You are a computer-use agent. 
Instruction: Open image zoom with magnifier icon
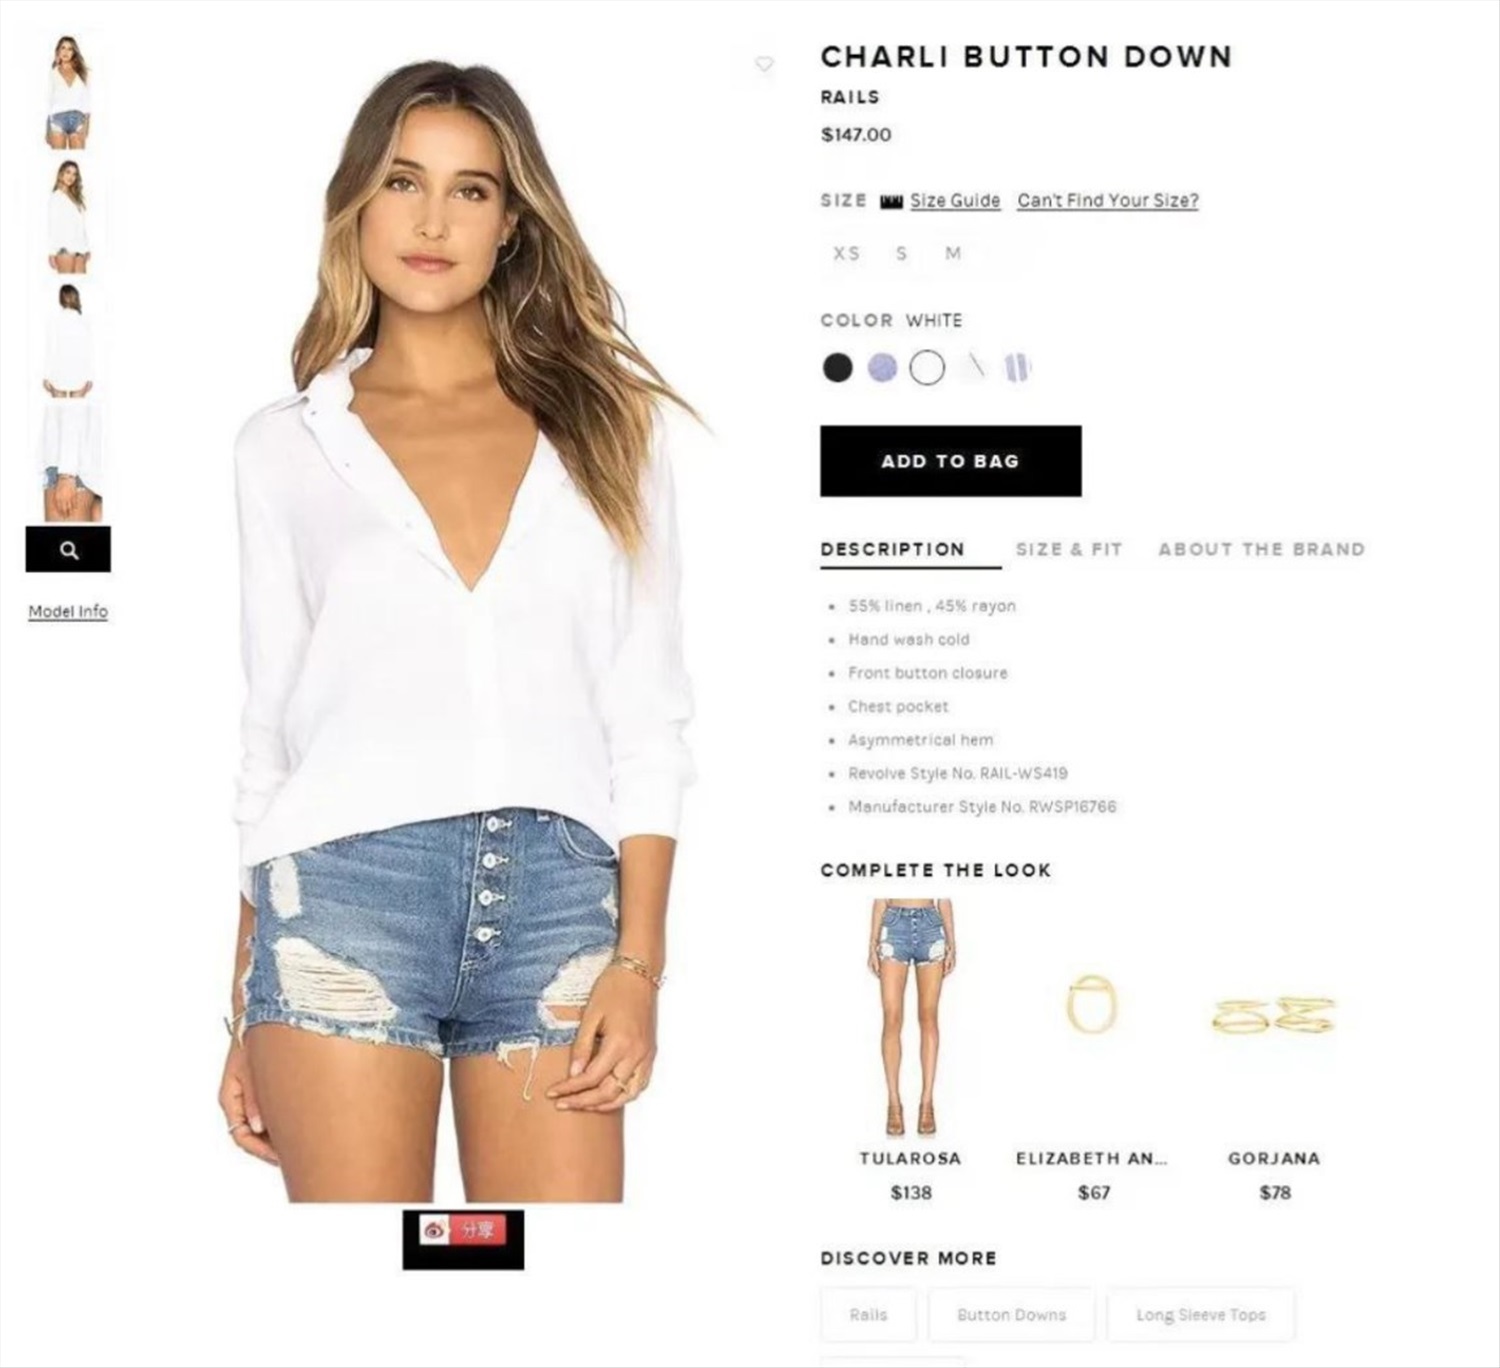[68, 549]
